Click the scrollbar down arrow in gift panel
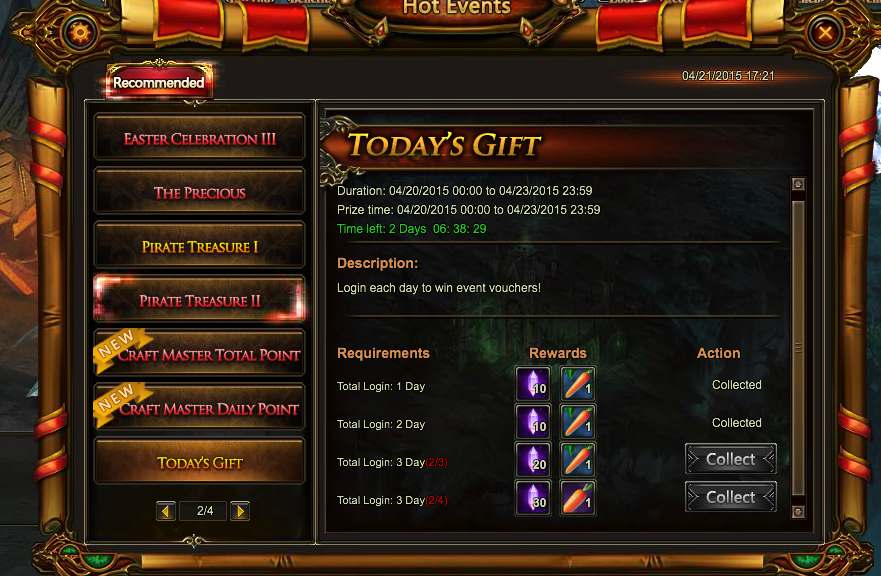The height and width of the screenshot is (576, 881). pyautogui.click(x=798, y=511)
